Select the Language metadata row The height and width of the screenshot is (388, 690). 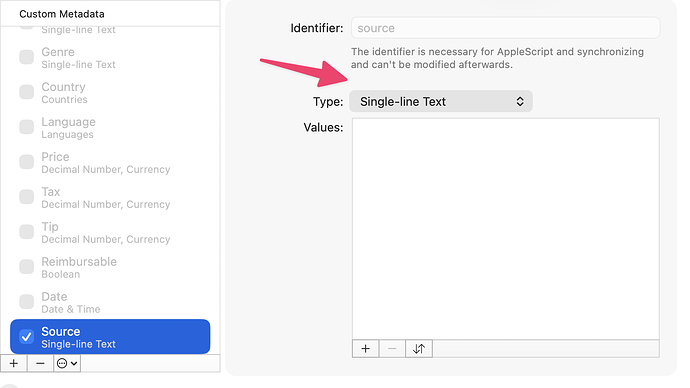click(110, 128)
